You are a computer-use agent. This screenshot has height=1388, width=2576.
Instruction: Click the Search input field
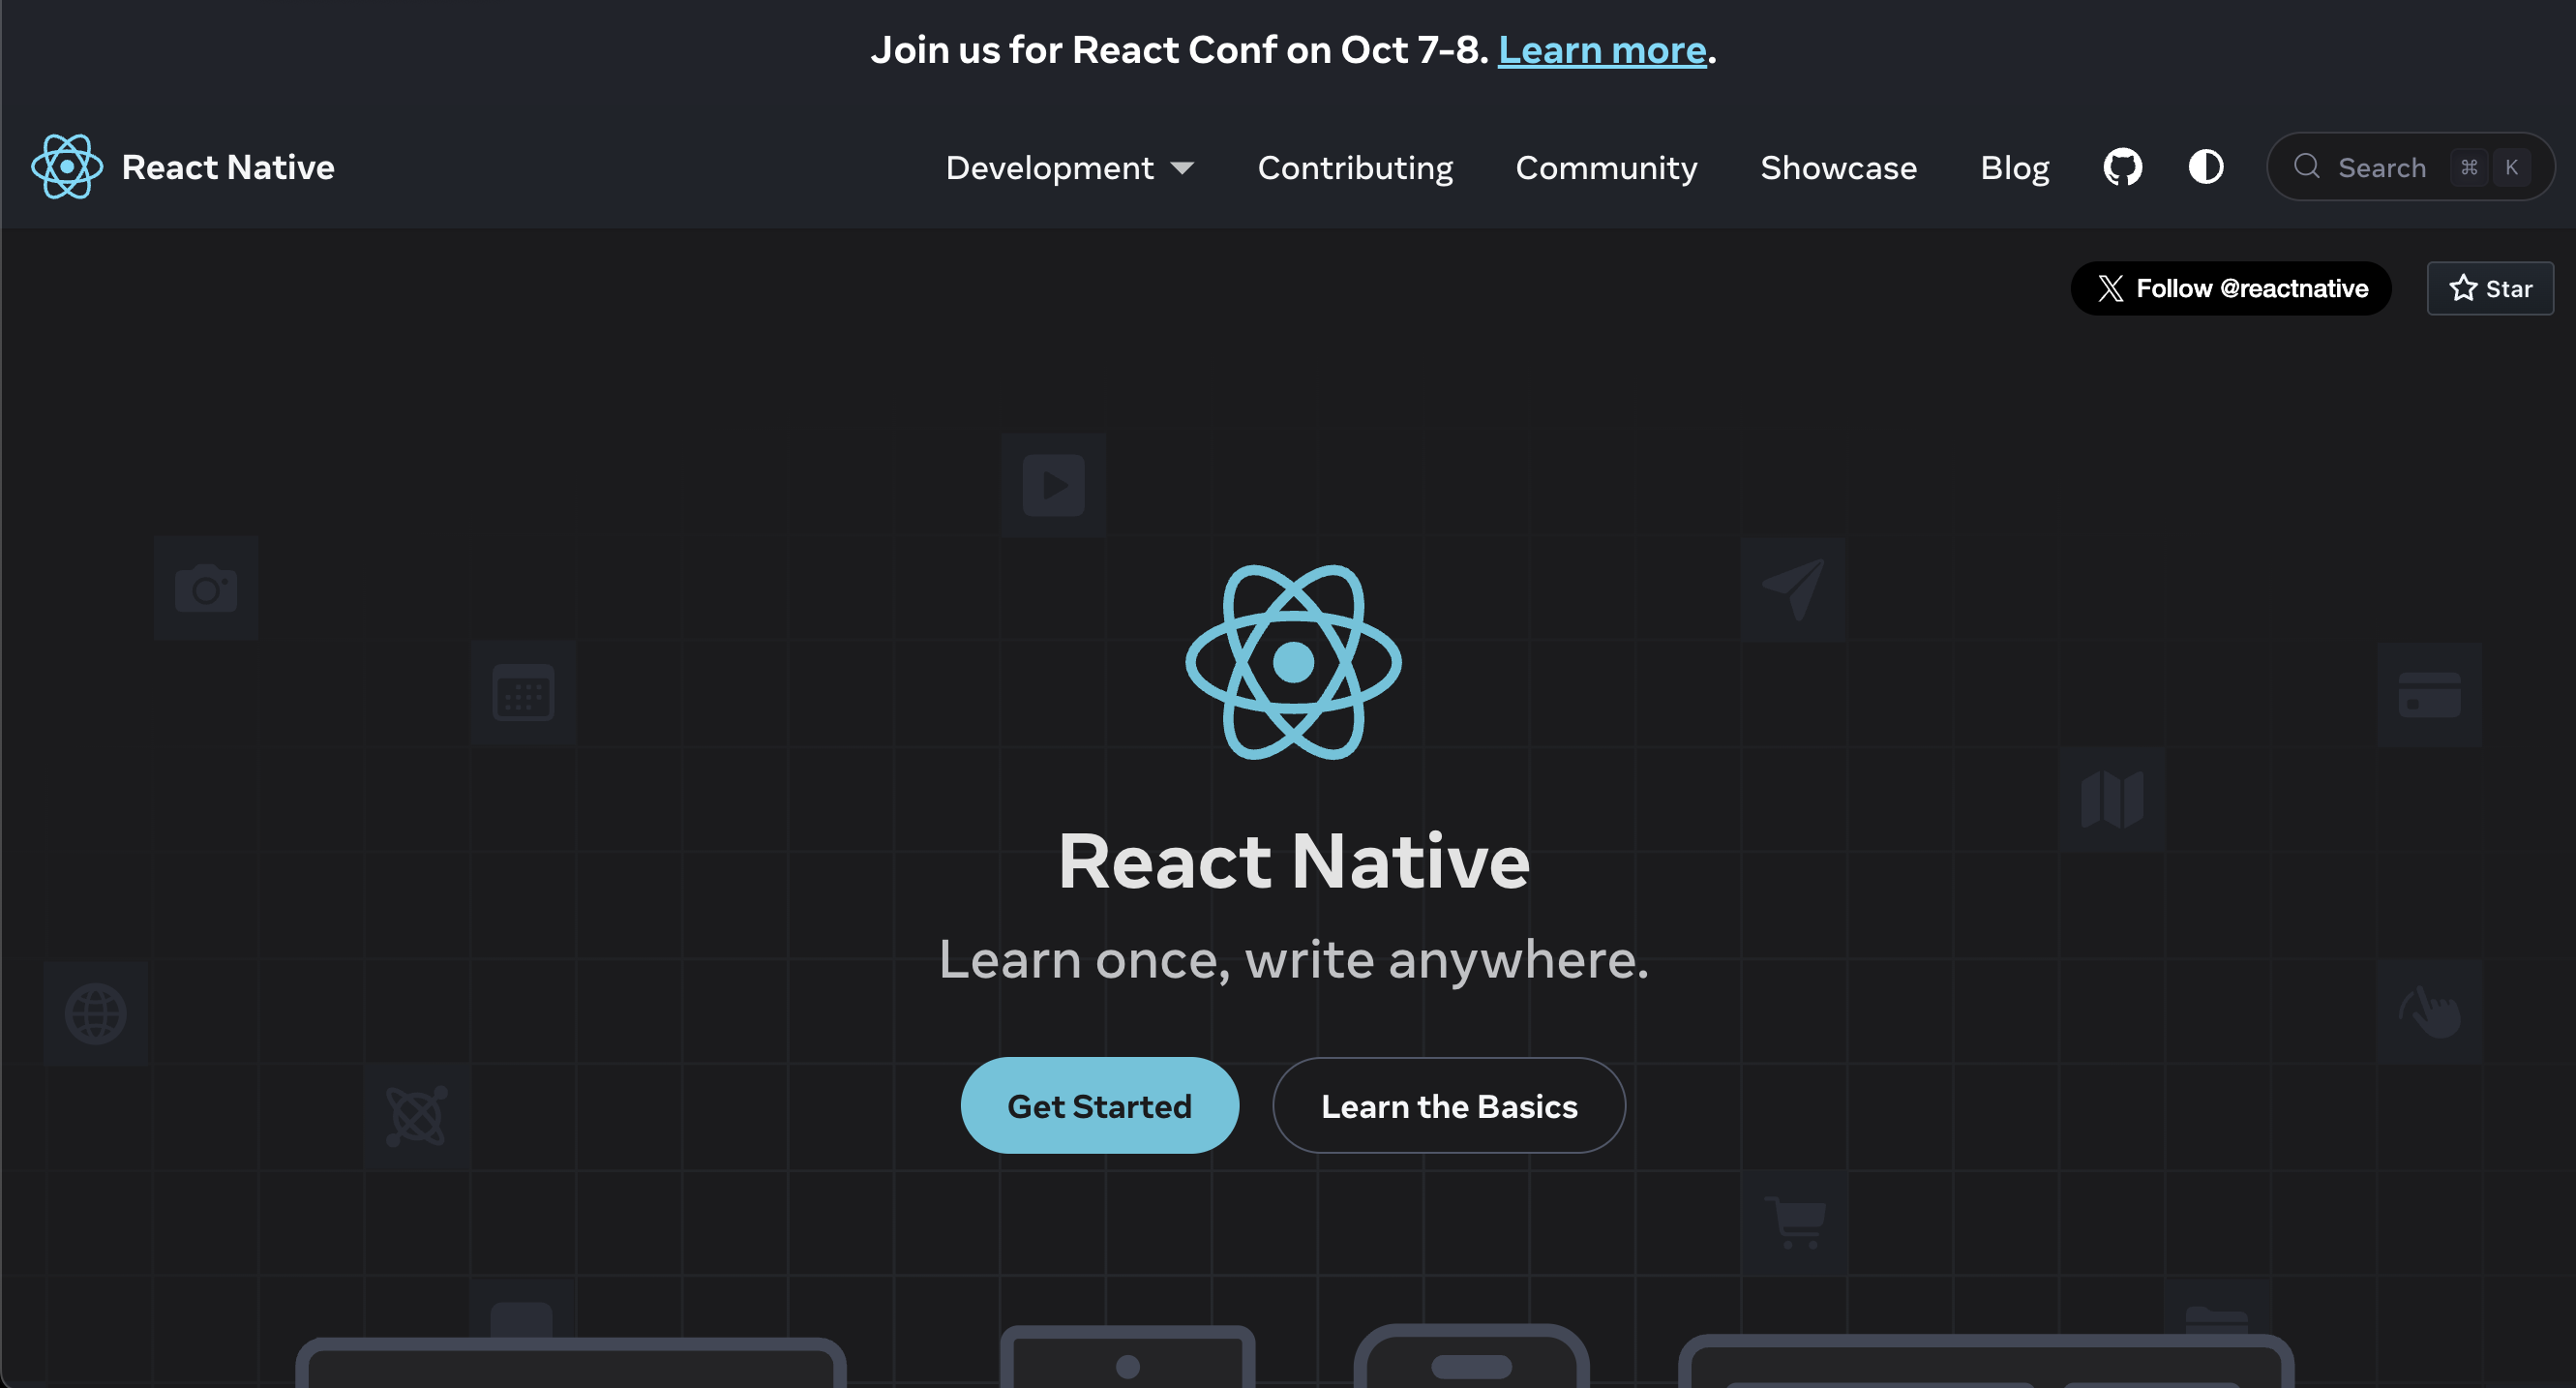click(x=2410, y=167)
